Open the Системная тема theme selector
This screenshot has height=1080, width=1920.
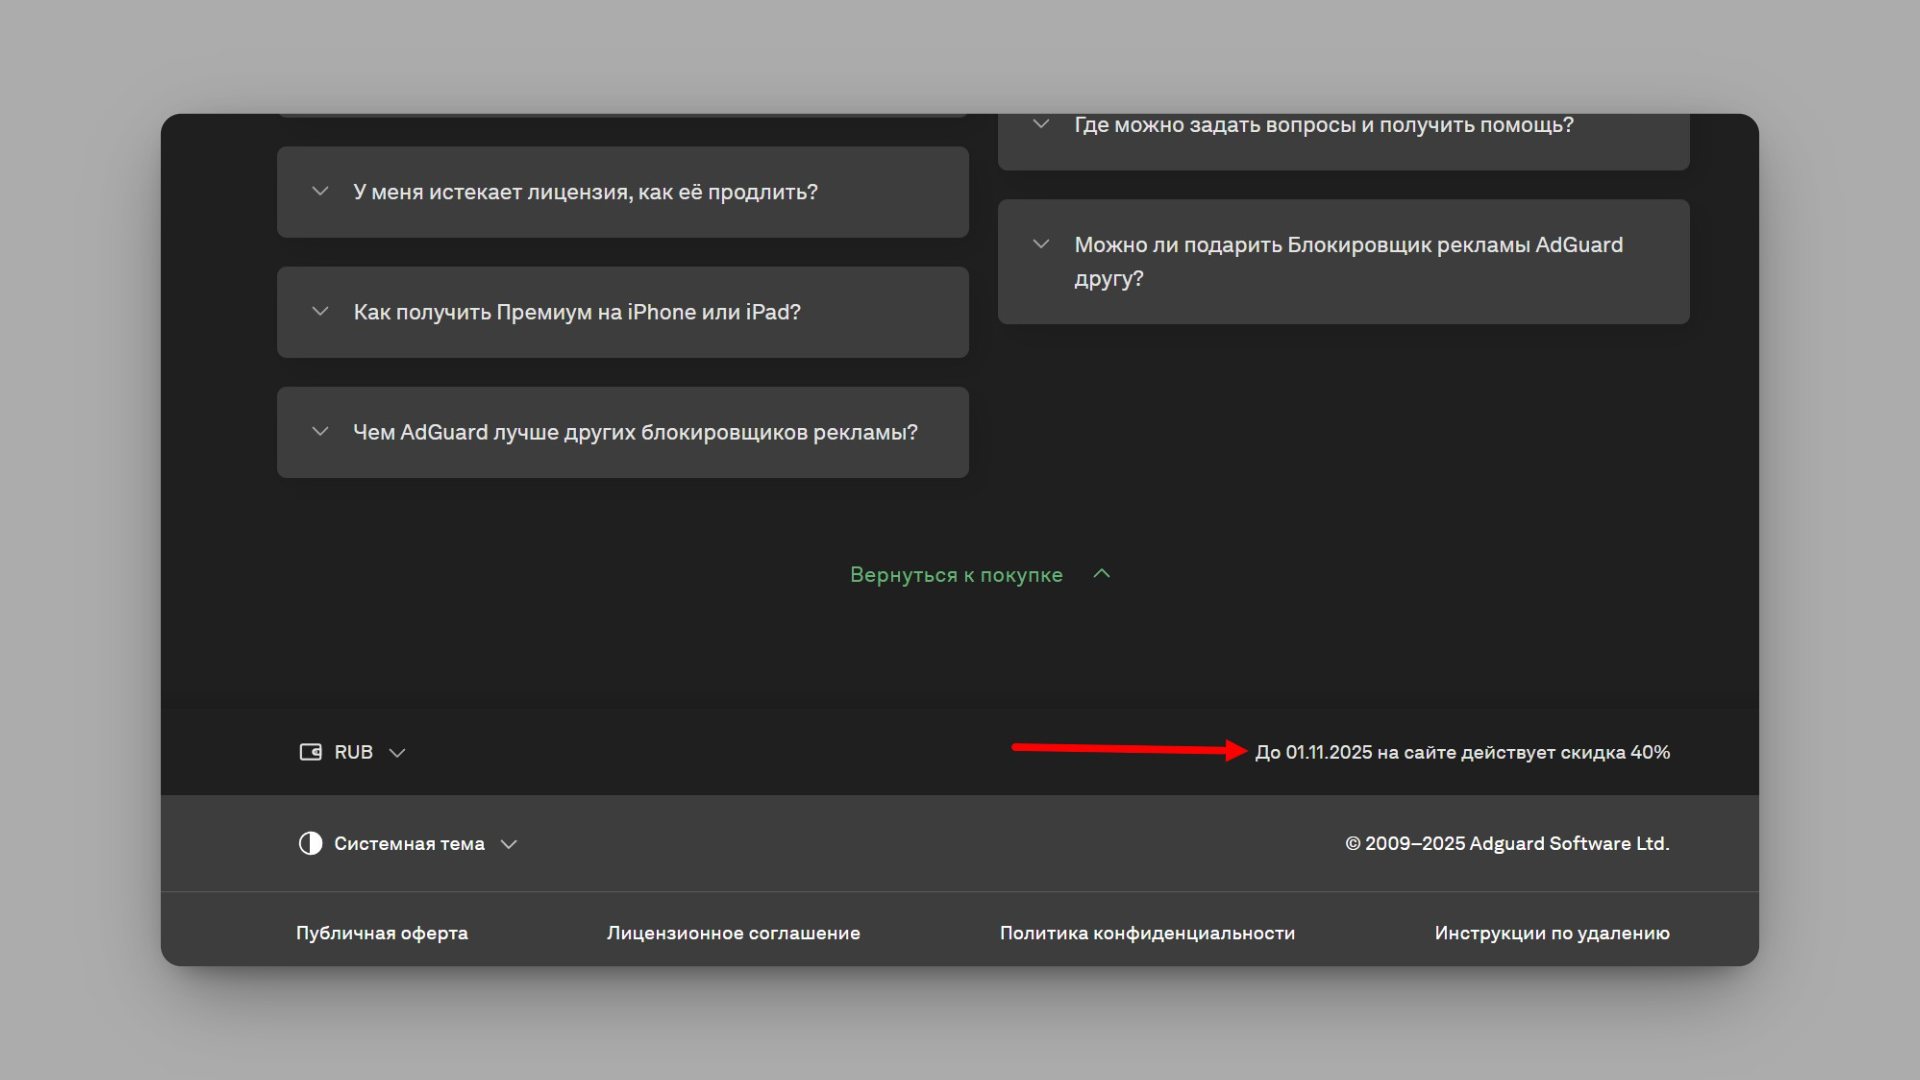[x=409, y=843]
